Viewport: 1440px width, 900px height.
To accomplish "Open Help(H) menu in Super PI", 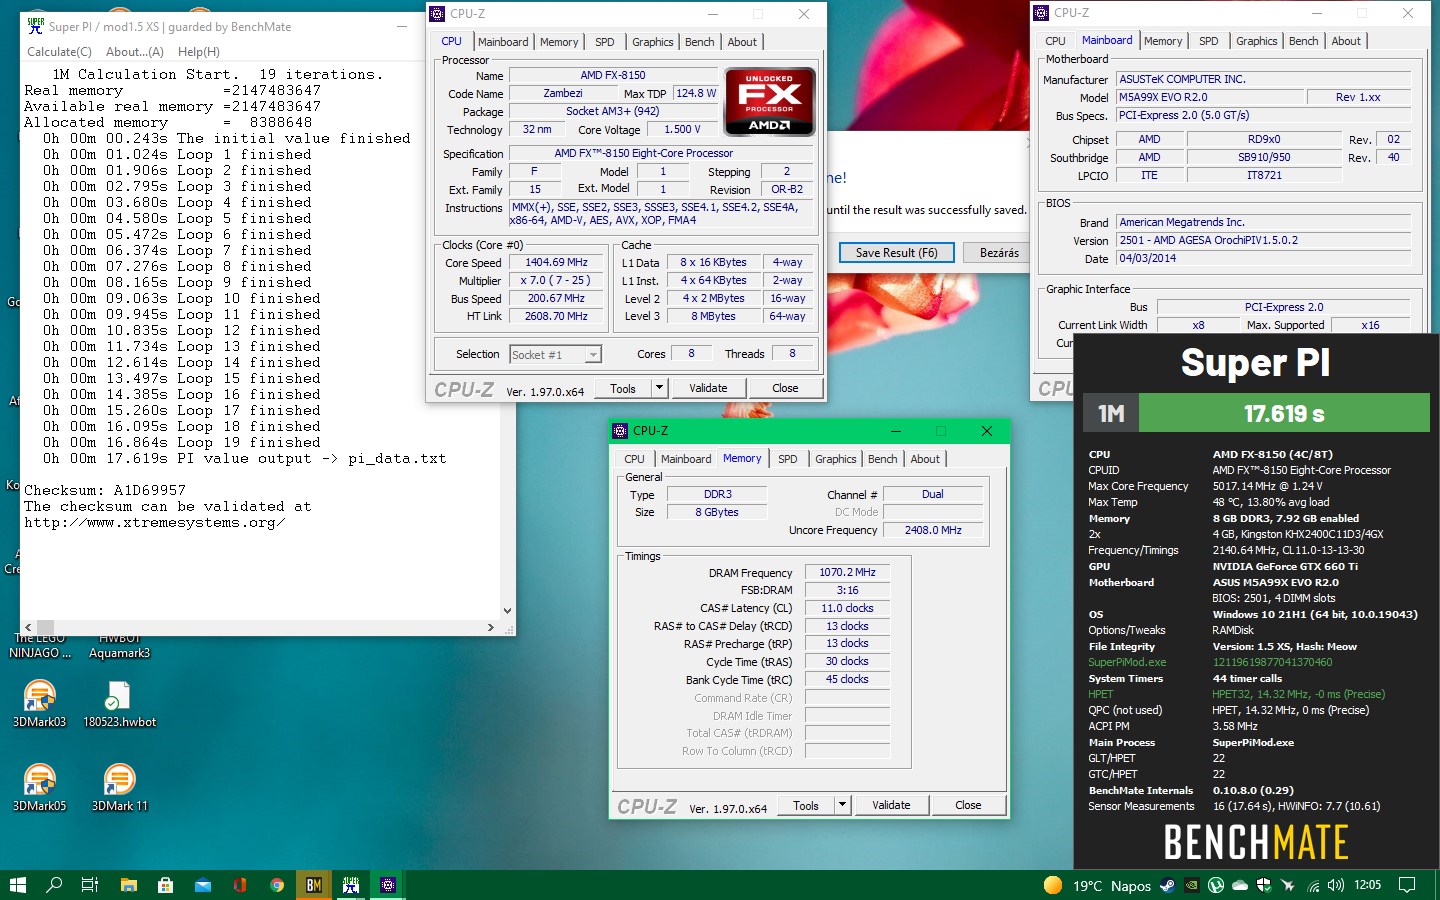I will [199, 52].
